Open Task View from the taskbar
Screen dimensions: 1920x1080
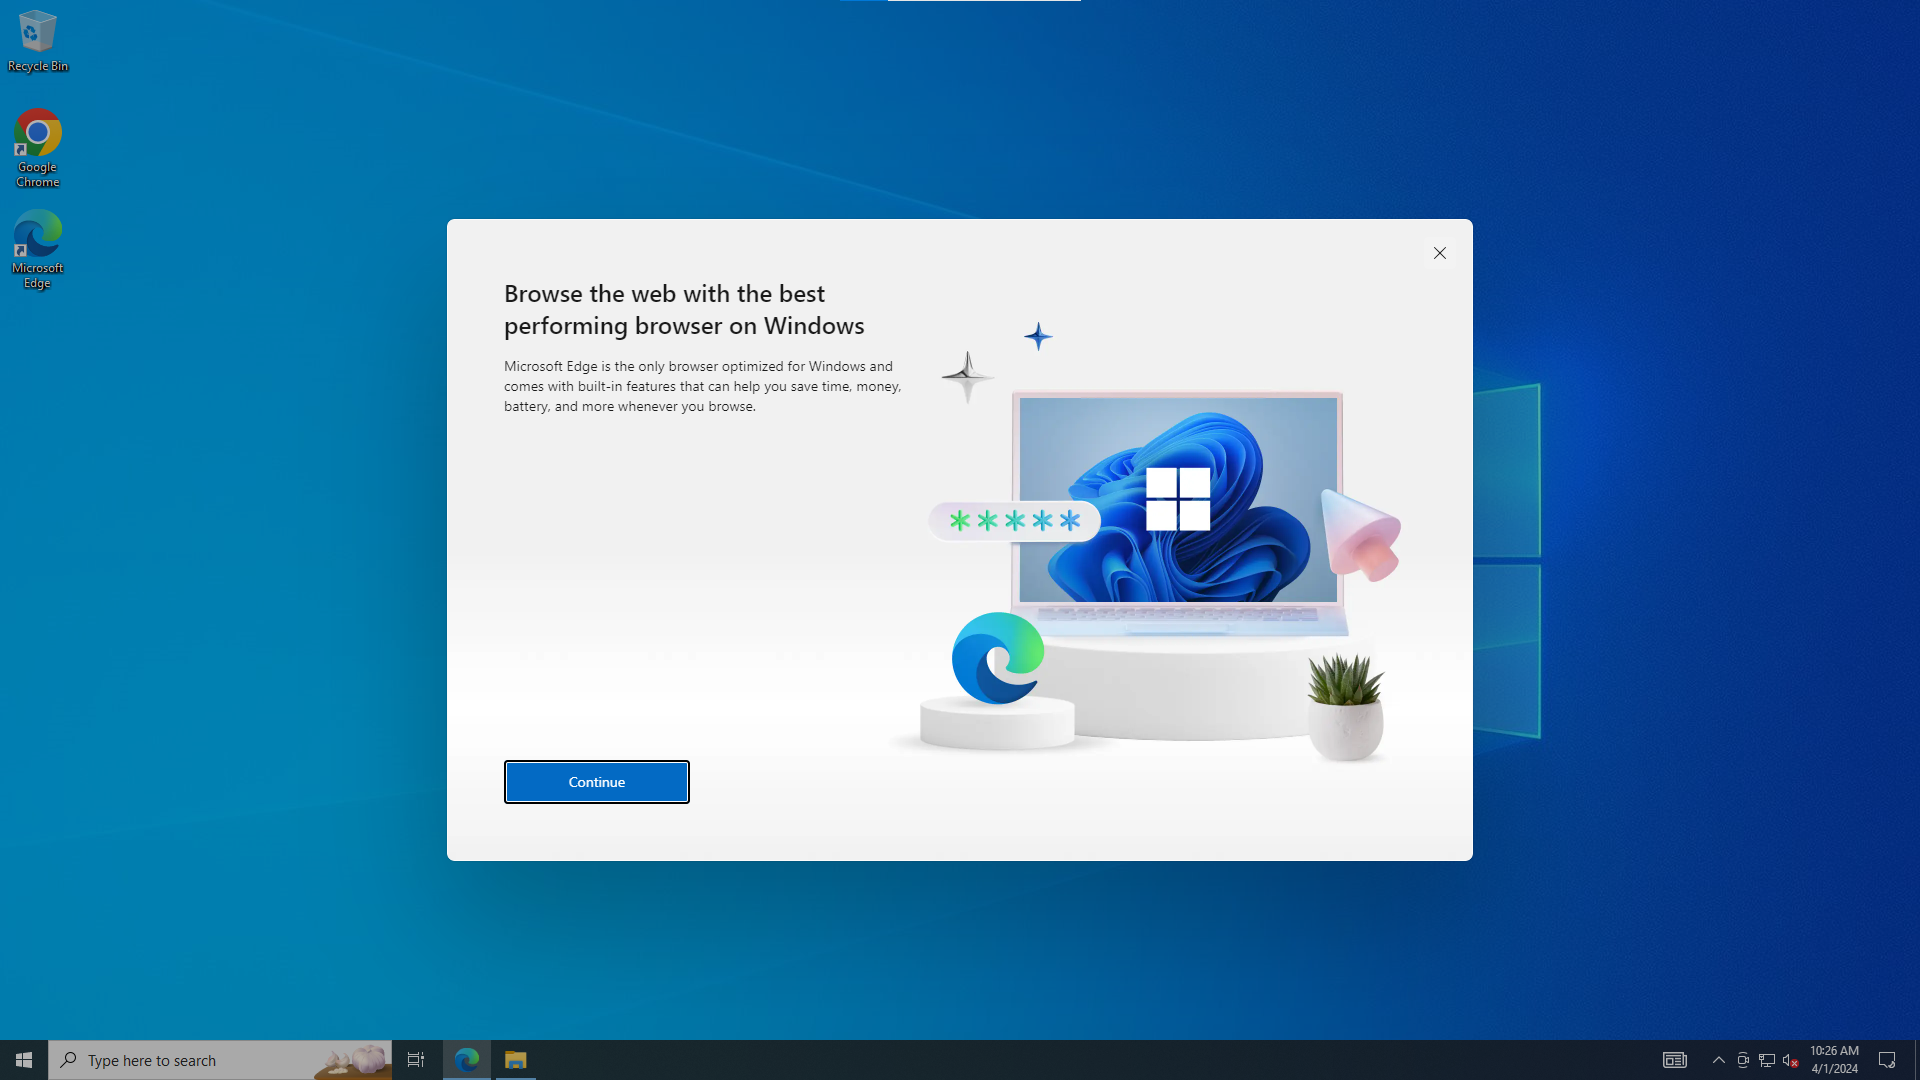click(416, 1060)
